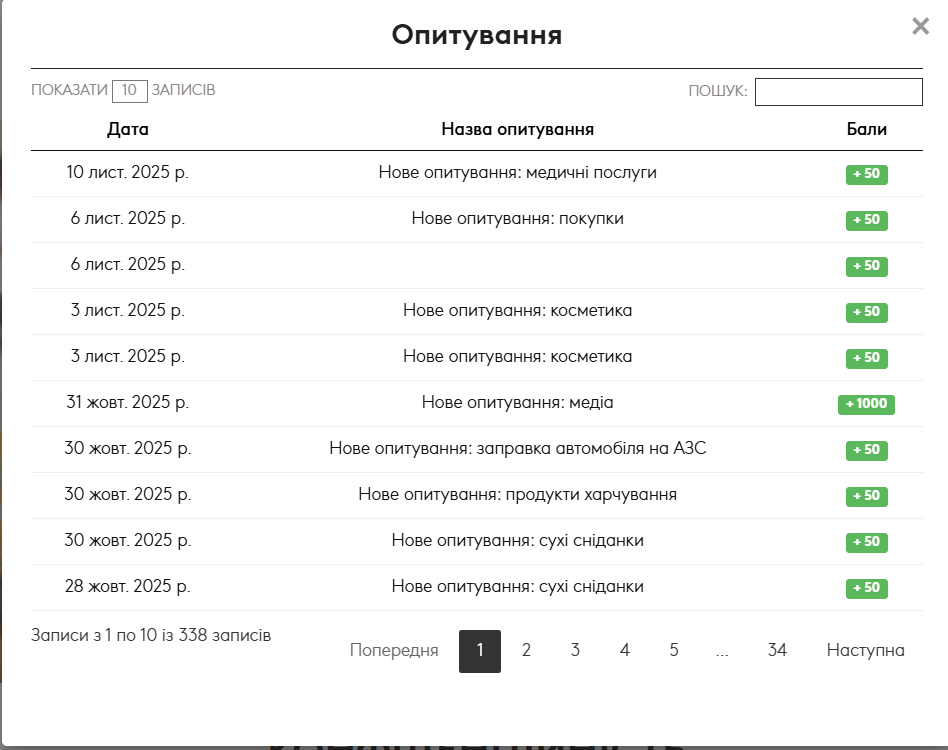Select current page 1 button

[480, 651]
